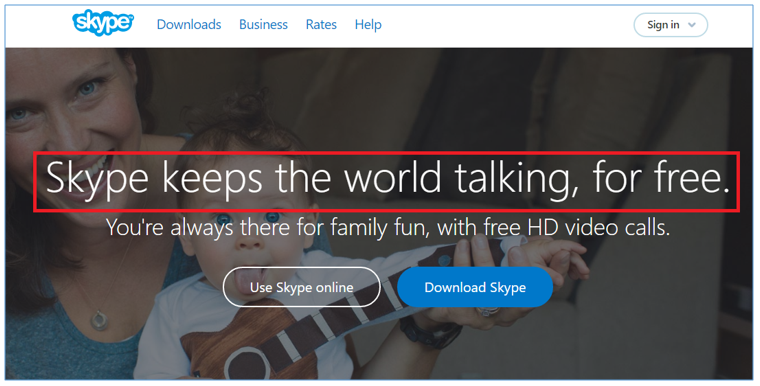Viewport: 760px width, 386px height.
Task: Click the Skype logo
Action: 103,23
